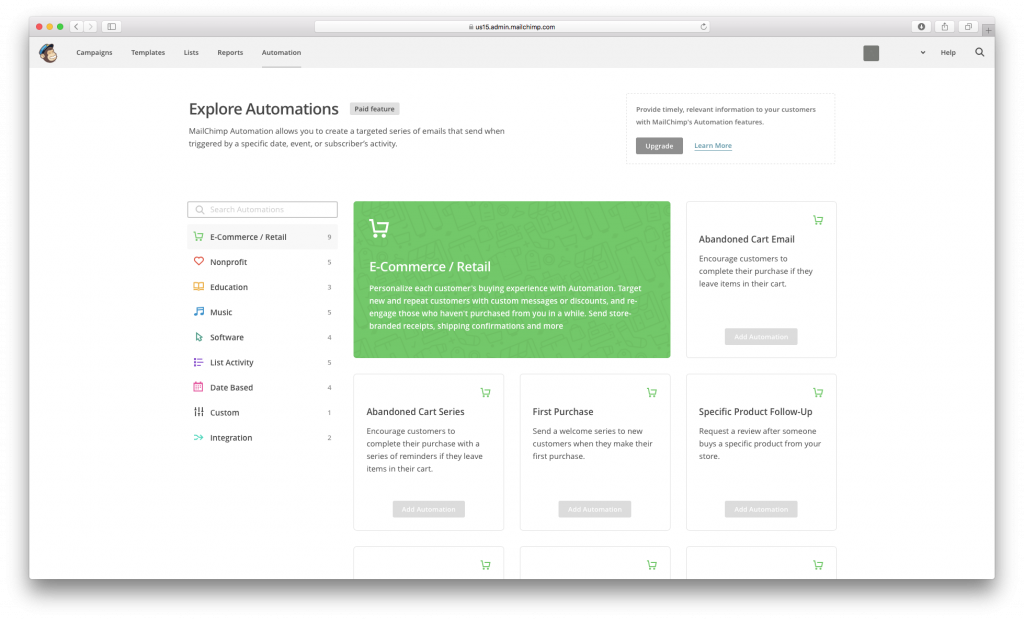This screenshot has height=621, width=1024.
Task: Reload the page from the address bar
Action: click(703, 27)
